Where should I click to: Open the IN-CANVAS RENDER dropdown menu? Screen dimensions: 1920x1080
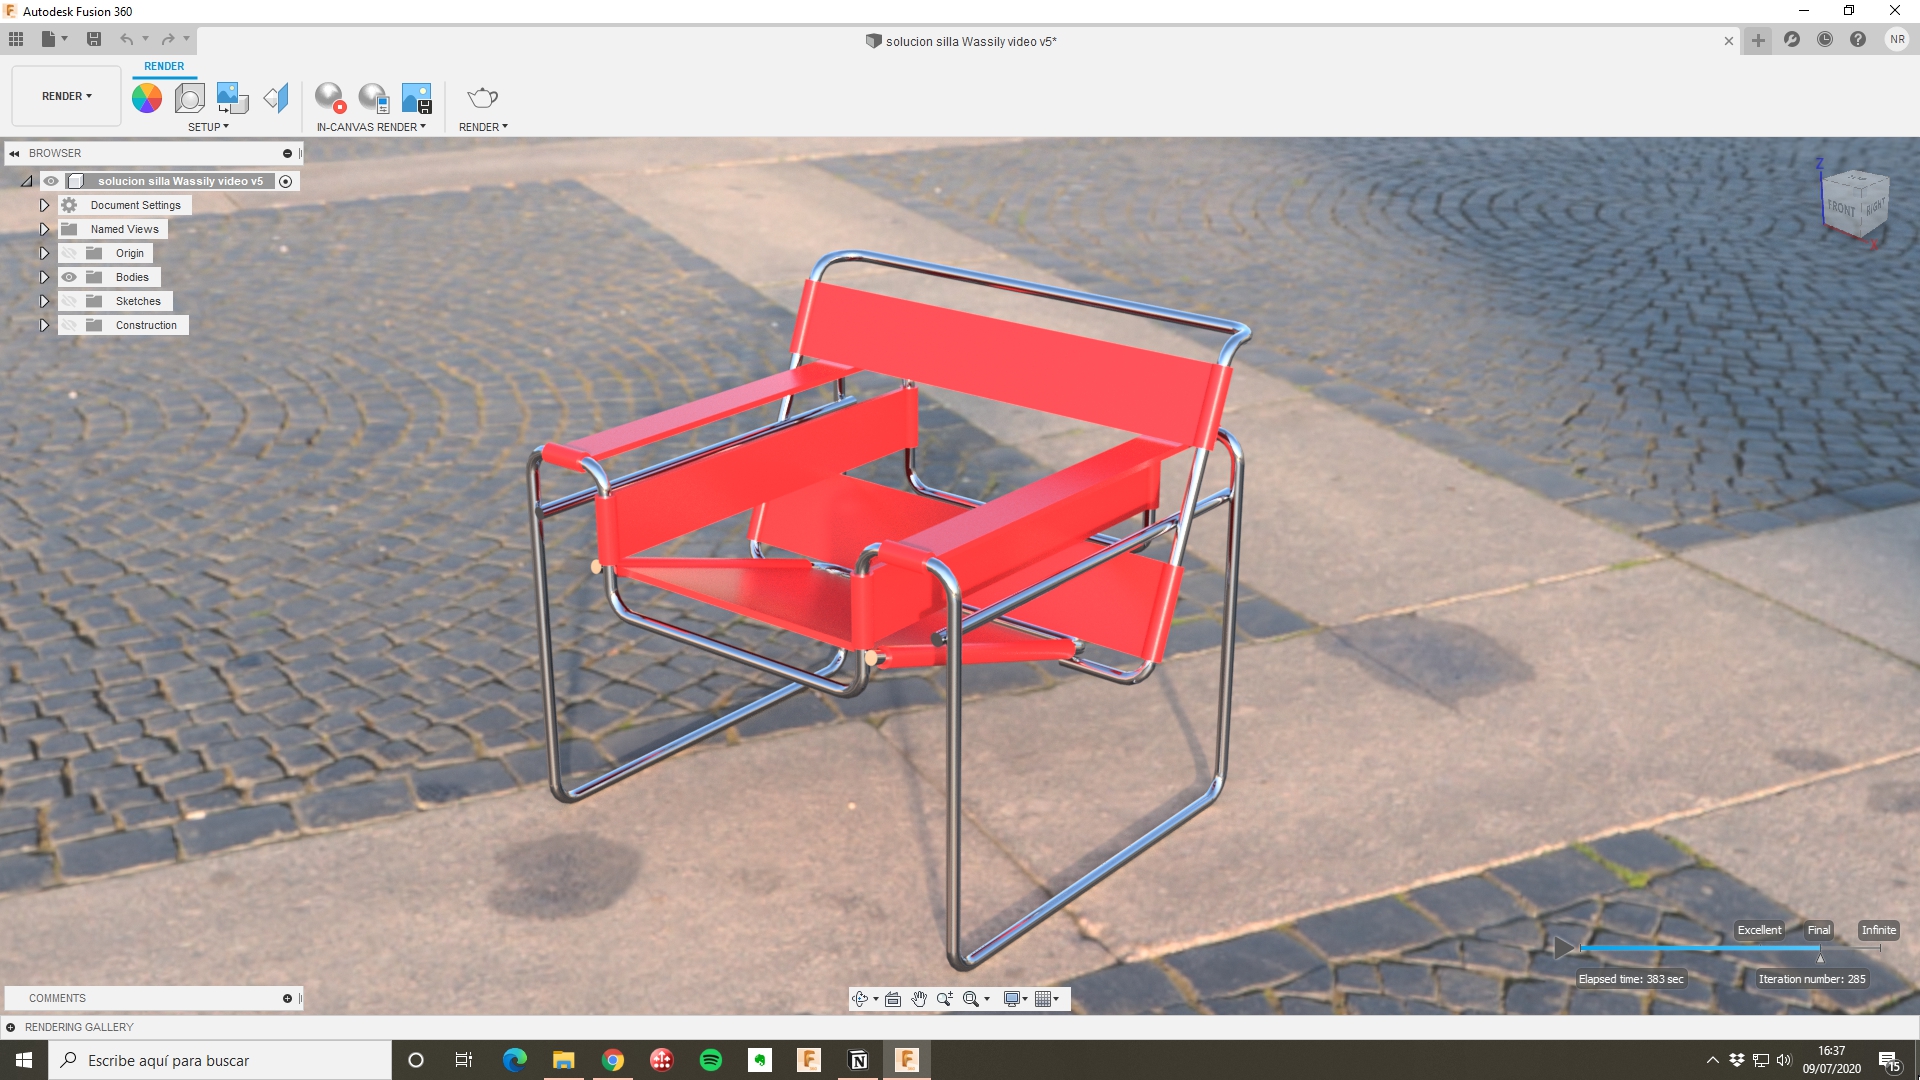click(371, 127)
